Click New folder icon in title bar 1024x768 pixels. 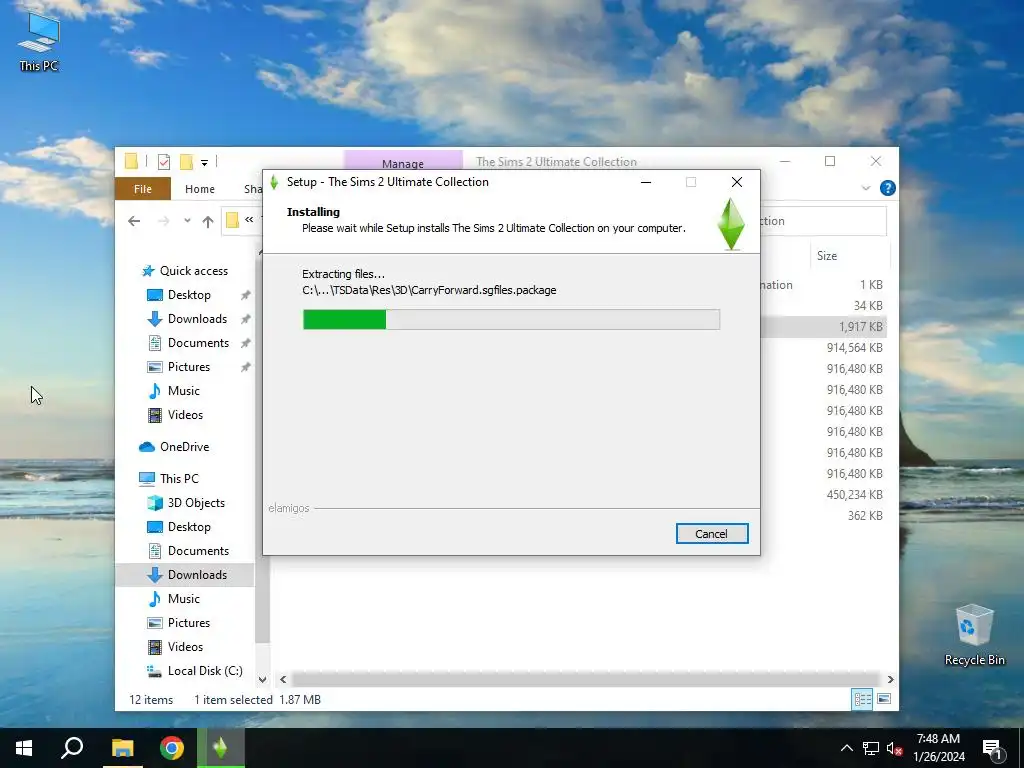(x=186, y=161)
